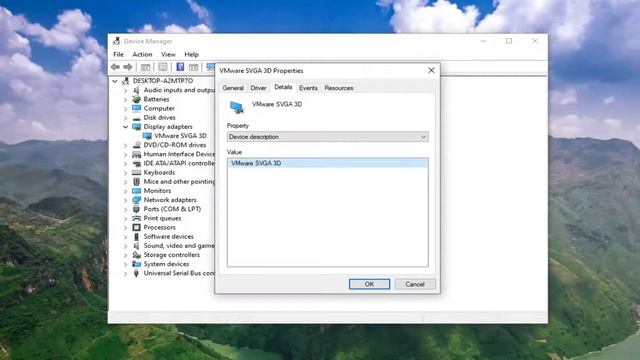Click the Audio inputs and outputs speaker icon
This screenshot has height=360, width=640.
(x=136, y=90)
